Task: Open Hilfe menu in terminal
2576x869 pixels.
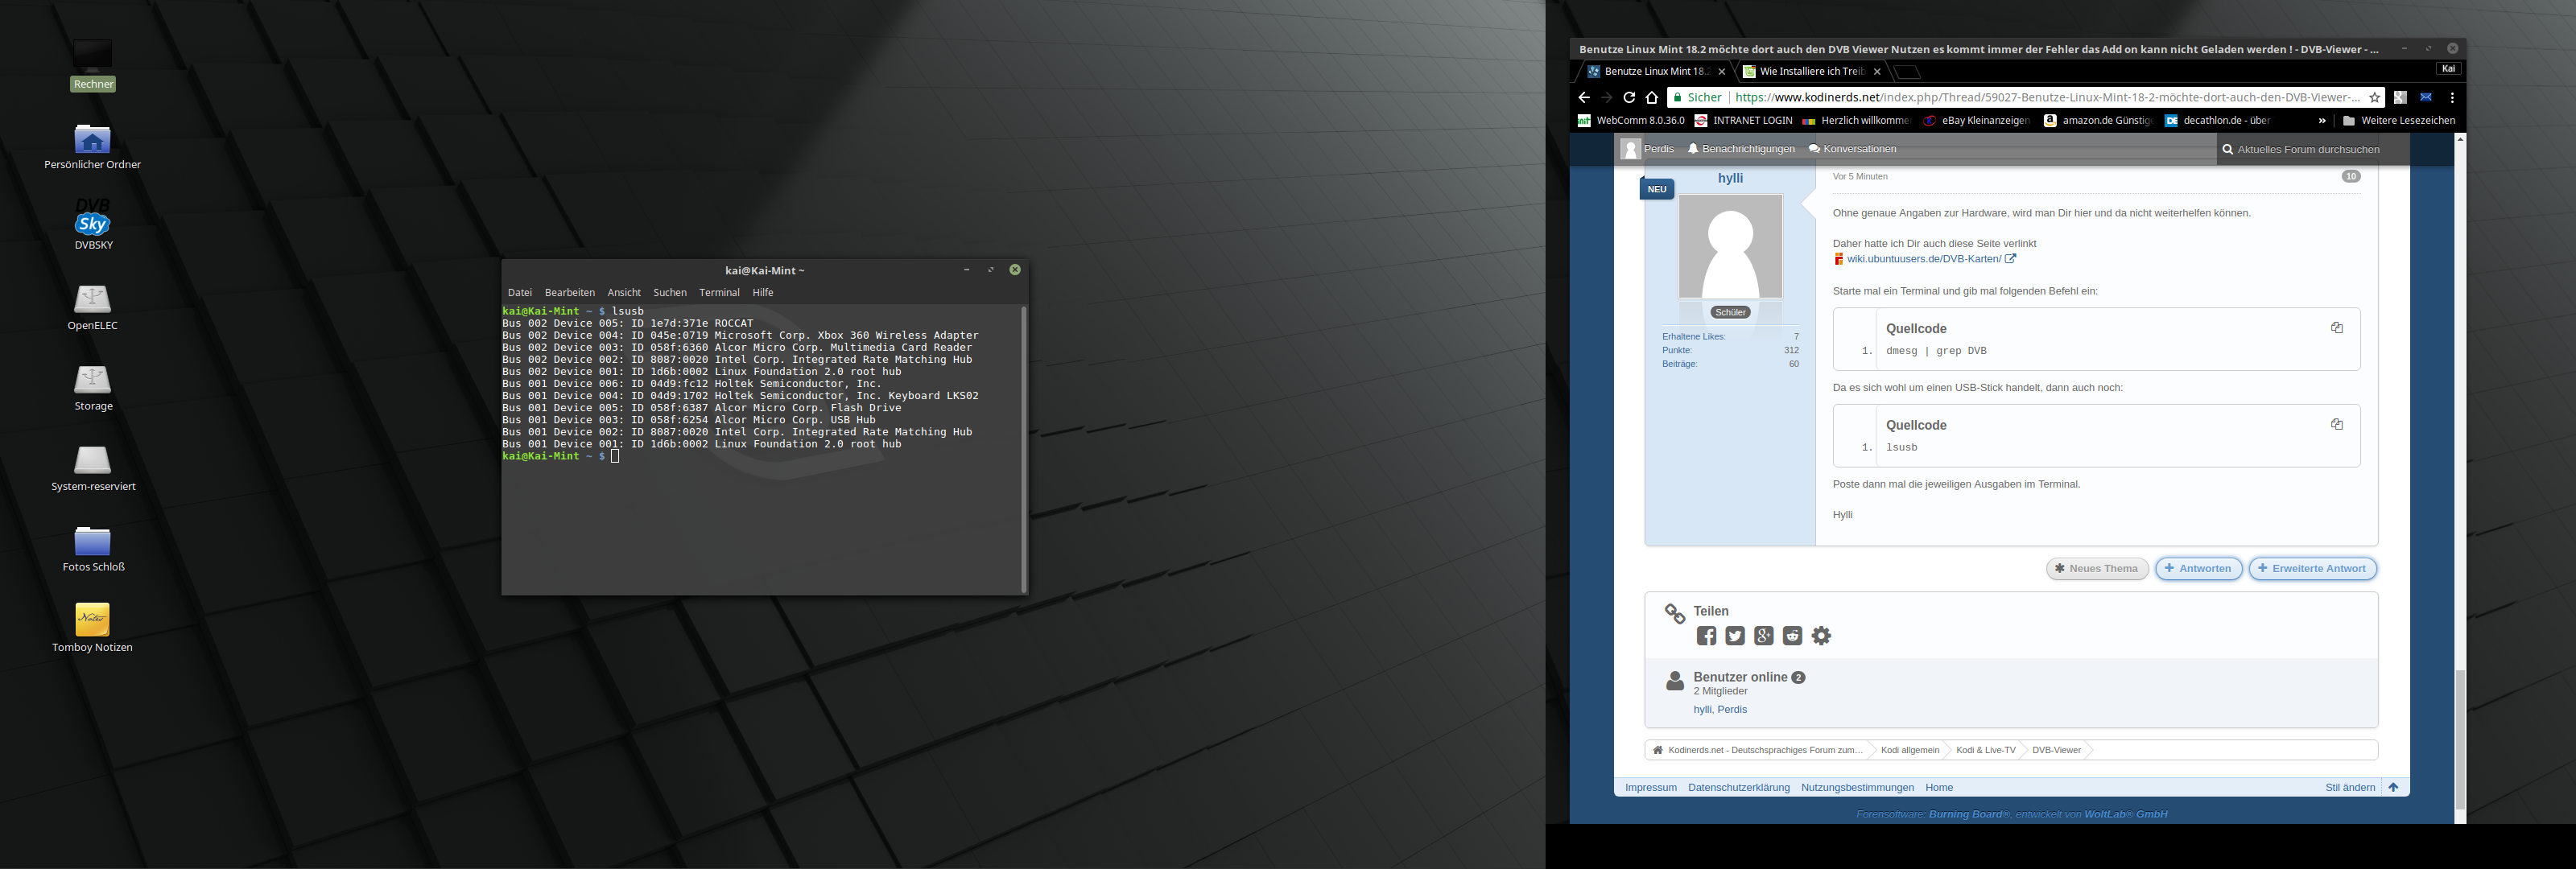Action: tap(763, 292)
